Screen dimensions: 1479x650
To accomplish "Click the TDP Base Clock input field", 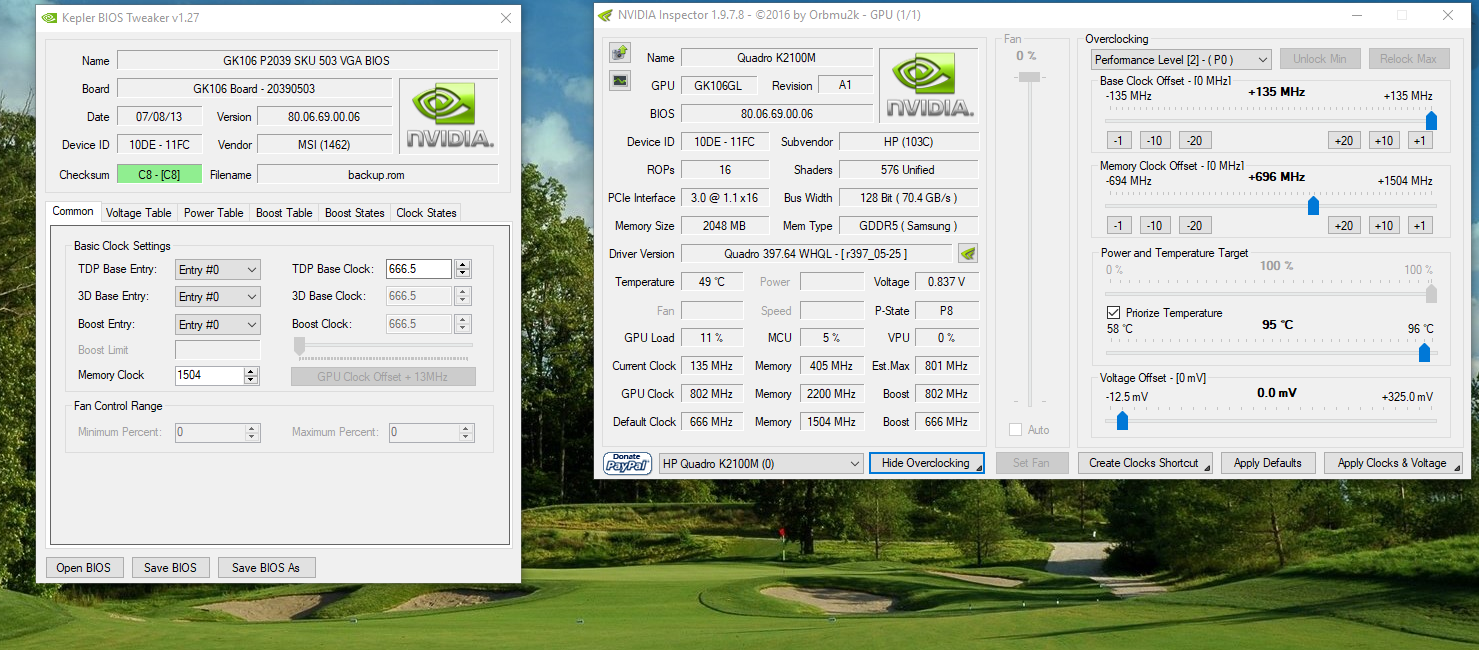I will click(419, 269).
